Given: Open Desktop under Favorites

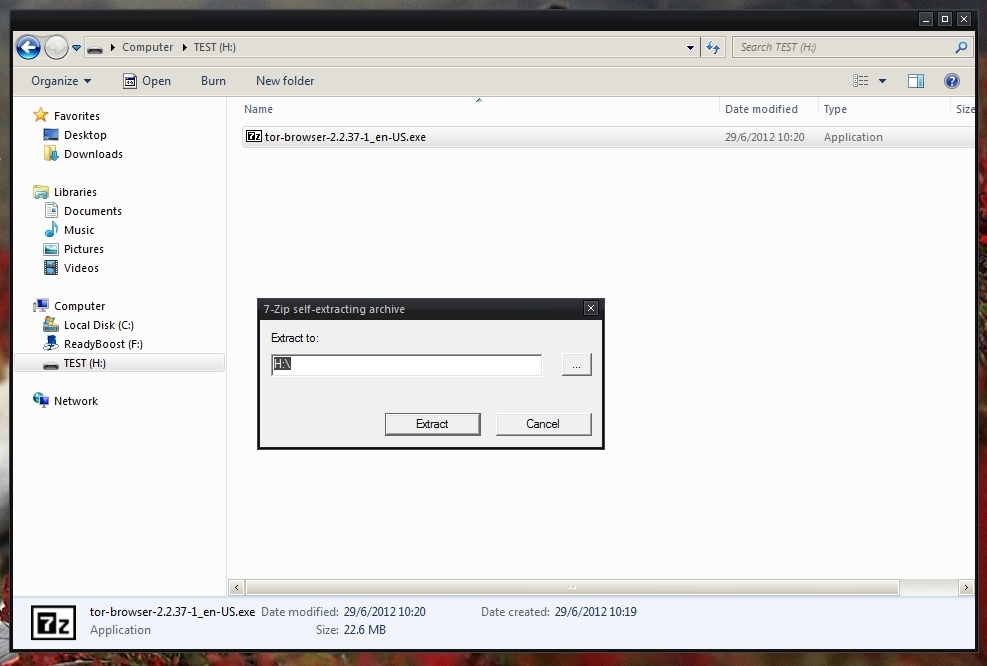Looking at the screenshot, I should point(85,135).
